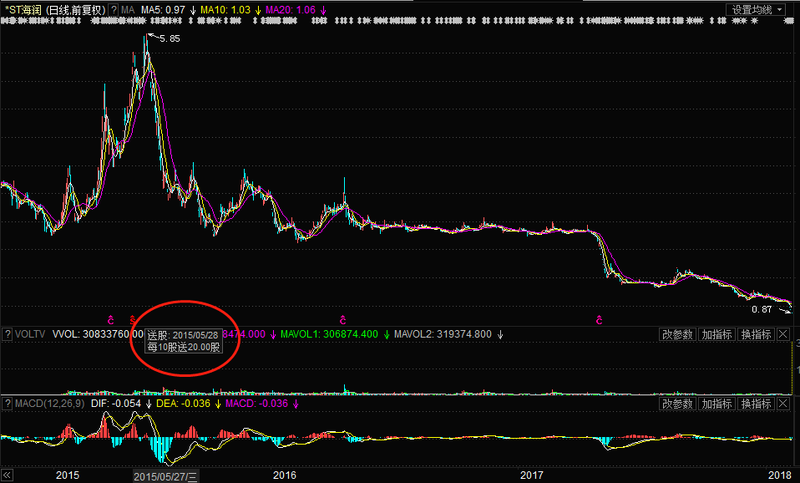Select the MA indicator label beside the title
Viewport: 800px width, 483px height.
[x=128, y=10]
